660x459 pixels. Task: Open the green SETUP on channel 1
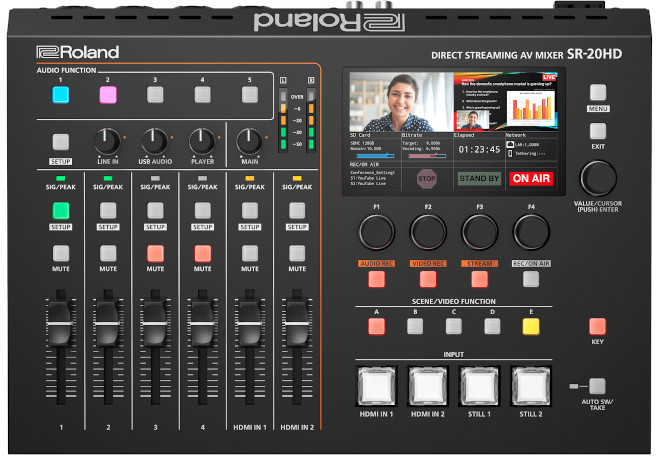click(x=61, y=210)
